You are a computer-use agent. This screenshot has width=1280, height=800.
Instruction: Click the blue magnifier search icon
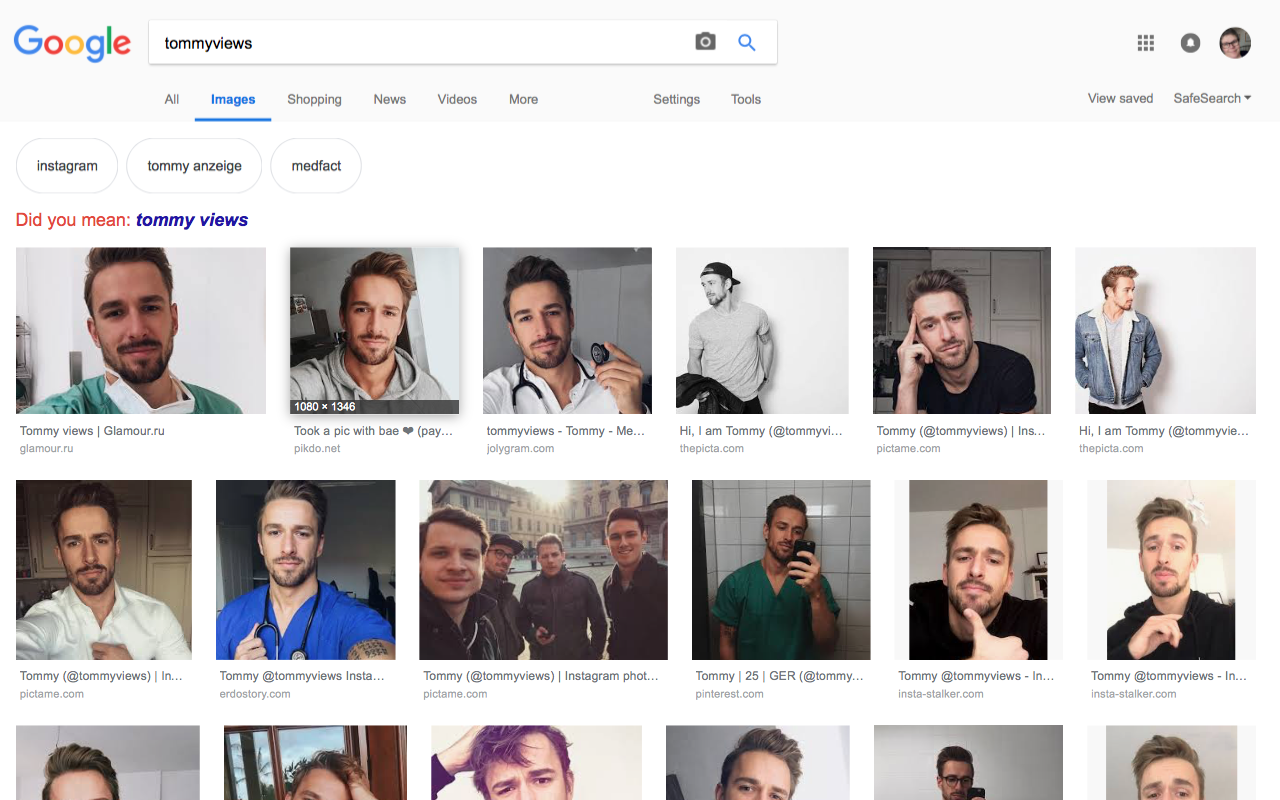[747, 42]
